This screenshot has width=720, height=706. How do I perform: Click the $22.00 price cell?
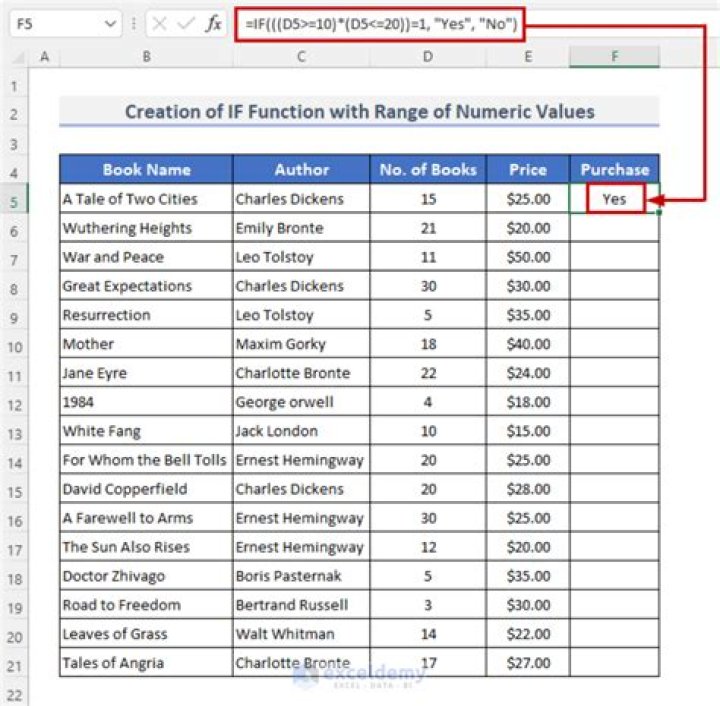[x=528, y=633]
